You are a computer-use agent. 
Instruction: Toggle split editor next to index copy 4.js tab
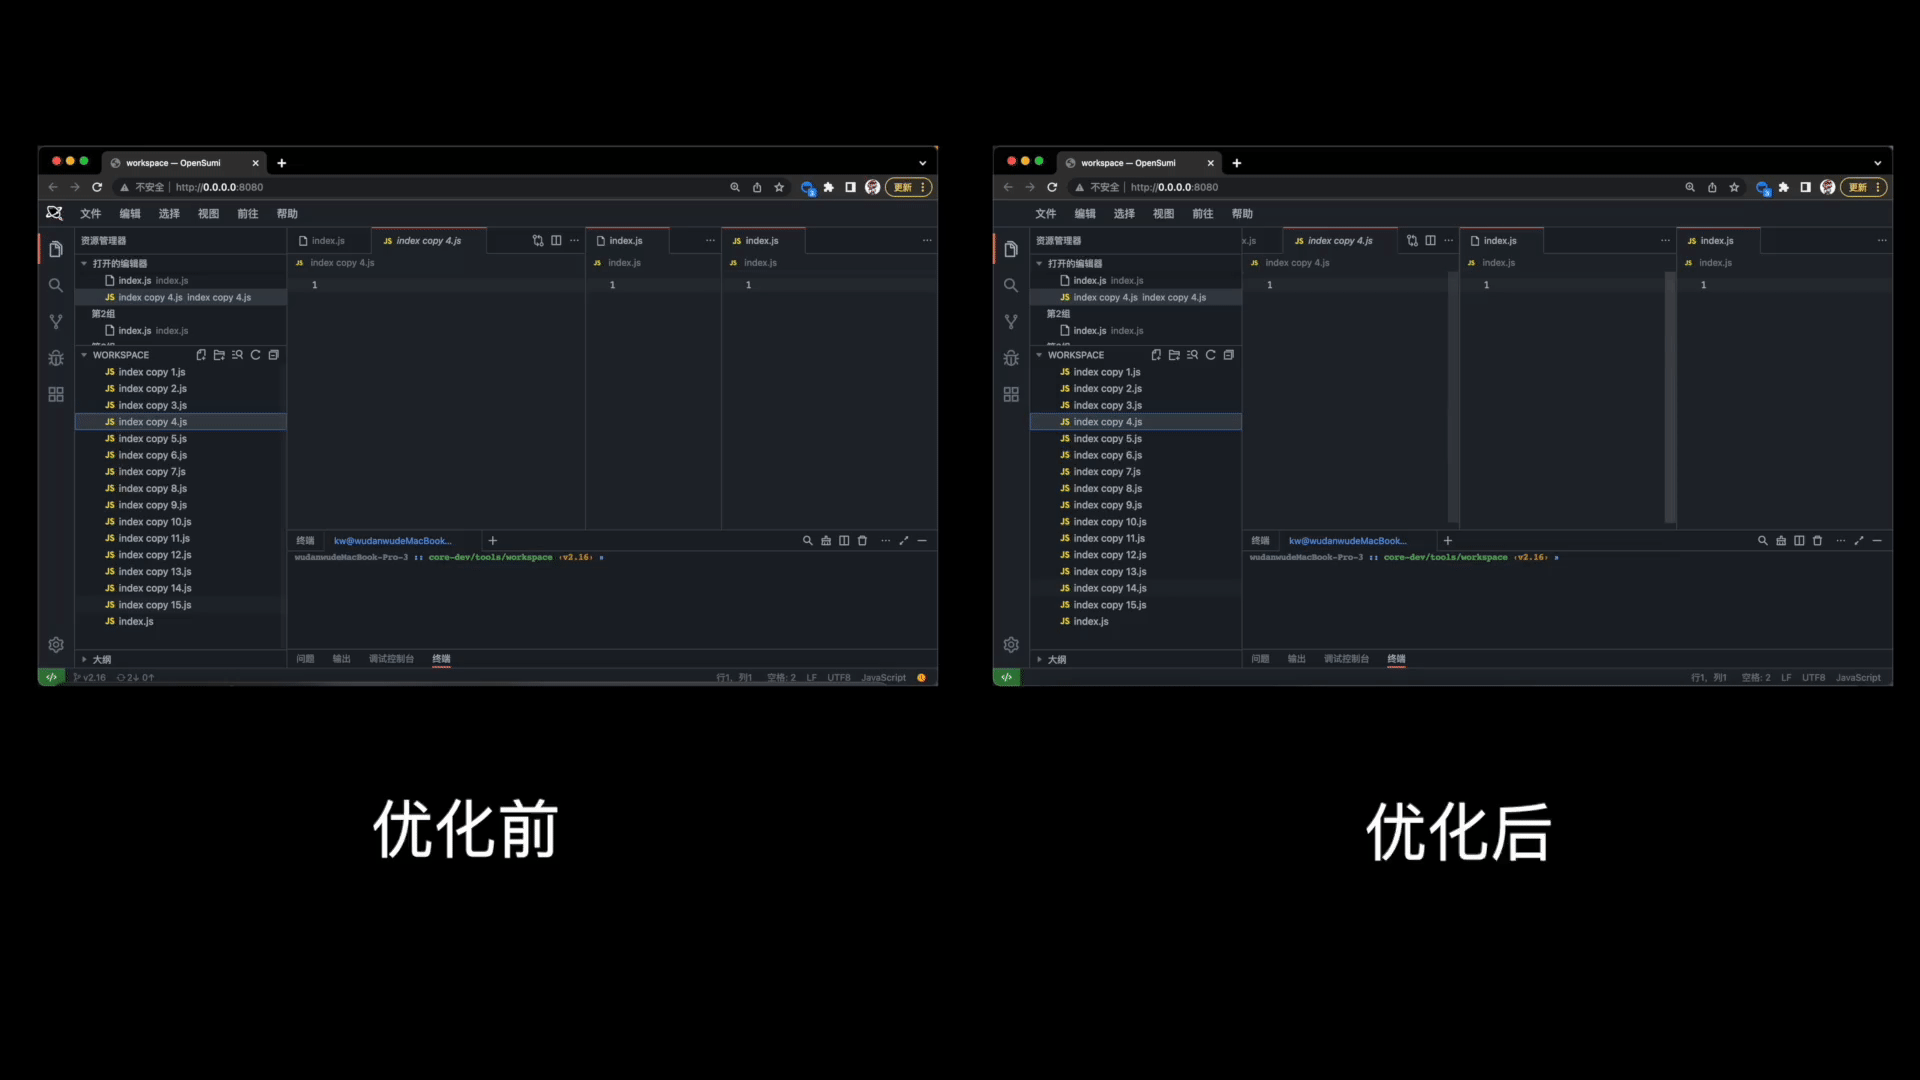(556, 240)
